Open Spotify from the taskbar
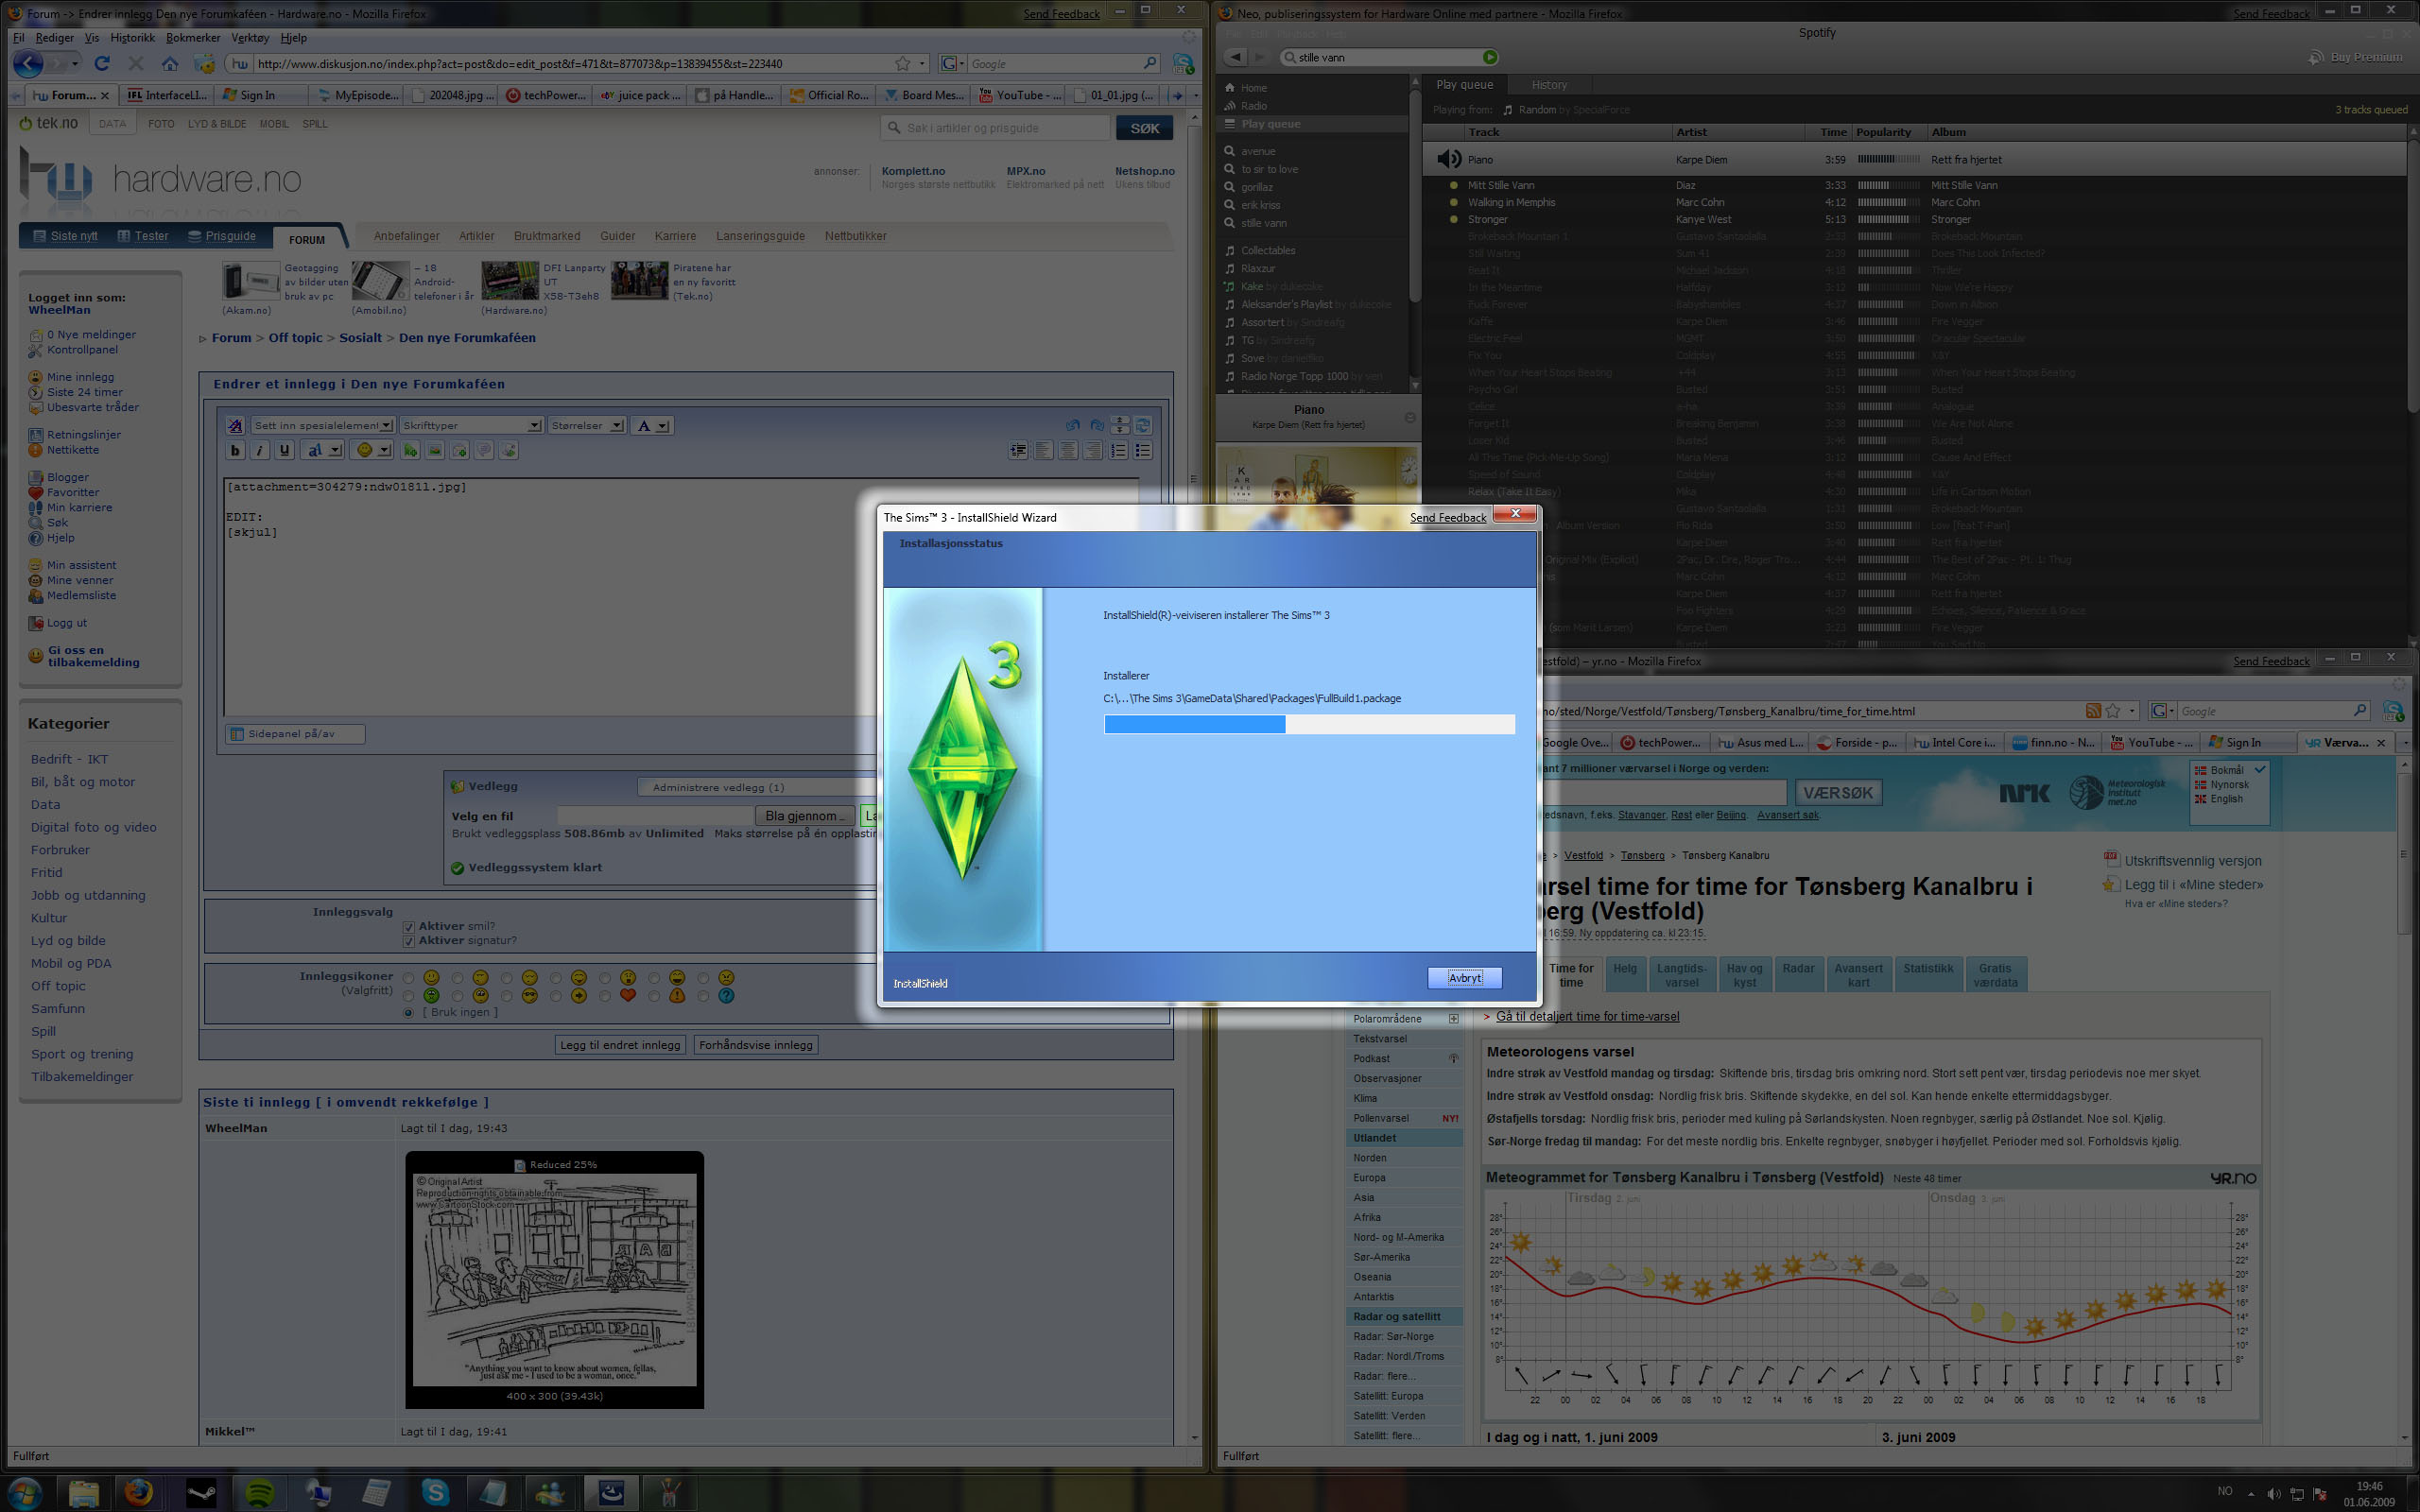Screen dimensions: 2420x1512 [260, 1493]
